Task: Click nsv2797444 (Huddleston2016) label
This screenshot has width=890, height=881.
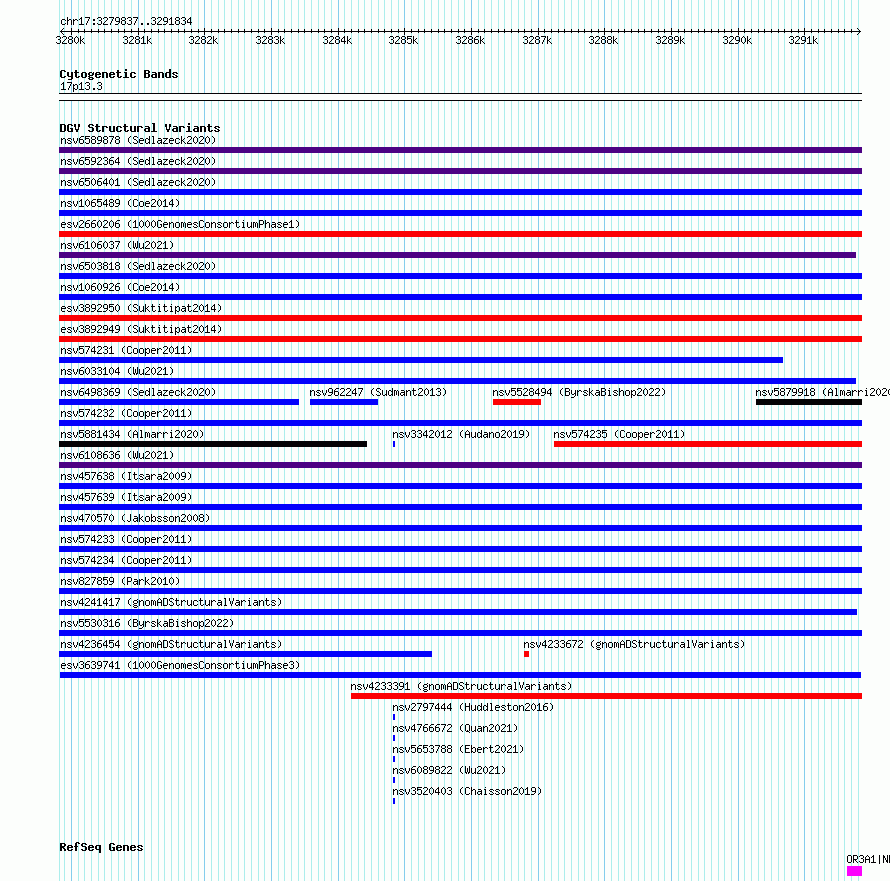Action: click(473, 707)
